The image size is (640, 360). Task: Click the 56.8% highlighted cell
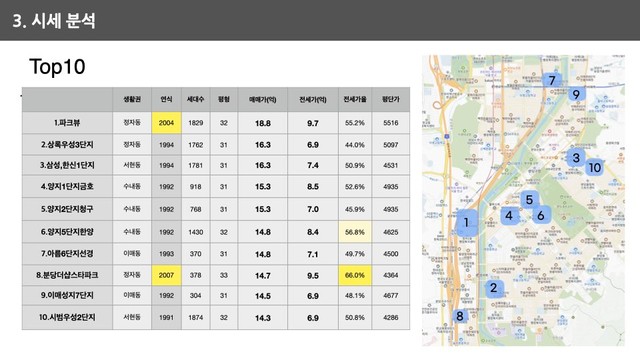tap(355, 232)
